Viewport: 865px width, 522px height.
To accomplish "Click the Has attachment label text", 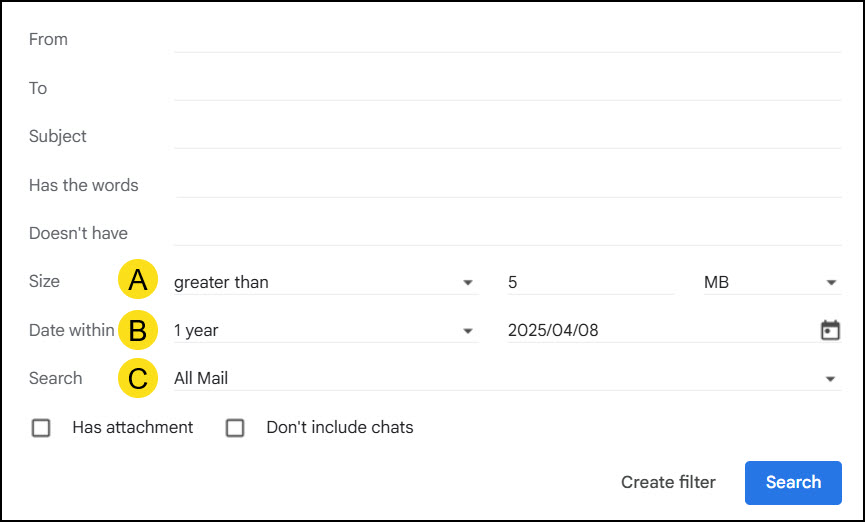I will pyautogui.click(x=133, y=427).
